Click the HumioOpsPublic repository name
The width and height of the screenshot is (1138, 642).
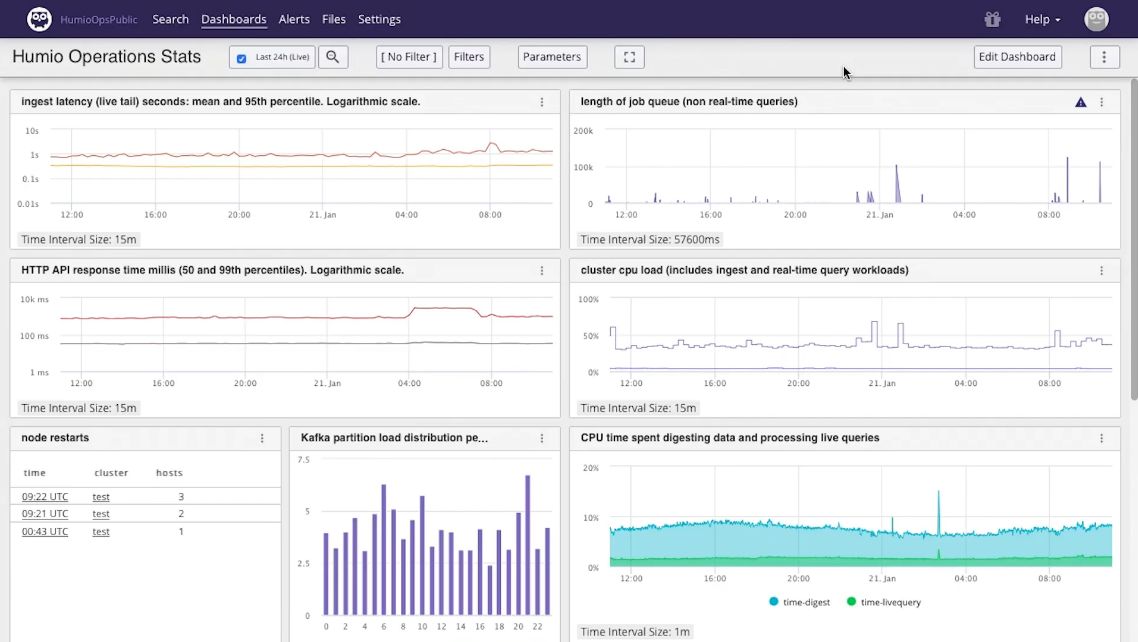pos(99,20)
